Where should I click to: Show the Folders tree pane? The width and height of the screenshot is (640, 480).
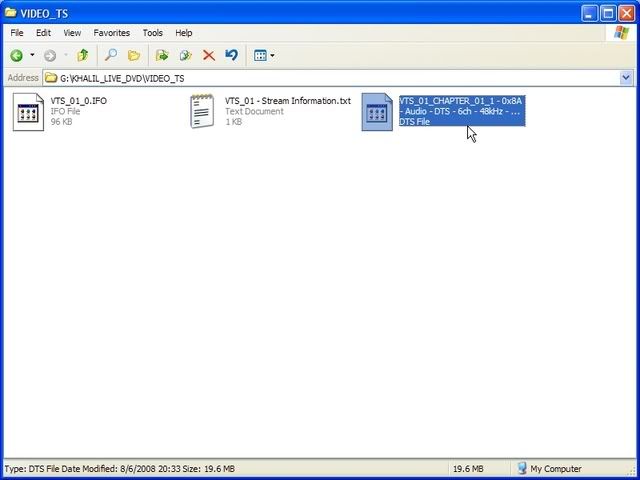click(x=134, y=56)
